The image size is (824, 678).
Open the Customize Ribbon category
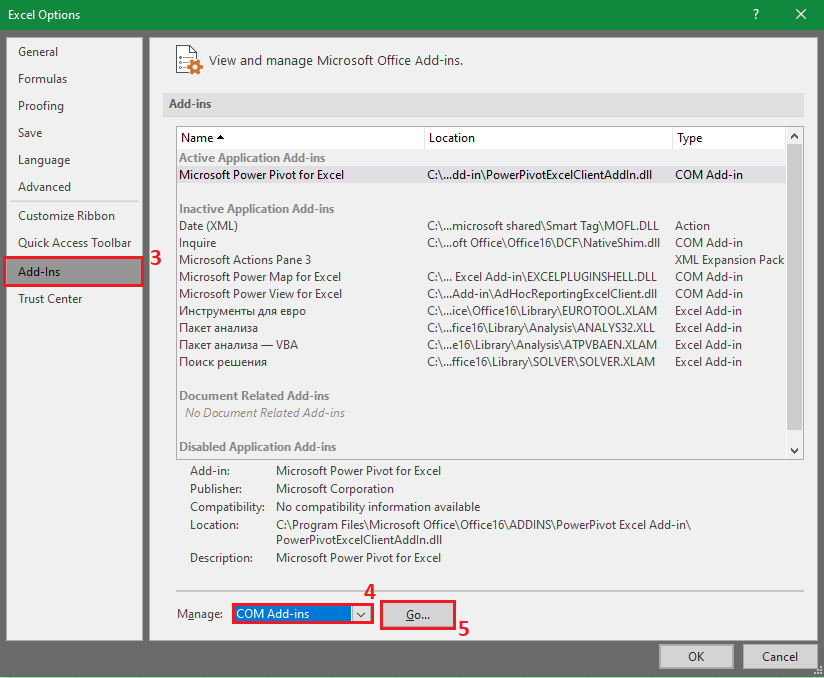point(66,216)
